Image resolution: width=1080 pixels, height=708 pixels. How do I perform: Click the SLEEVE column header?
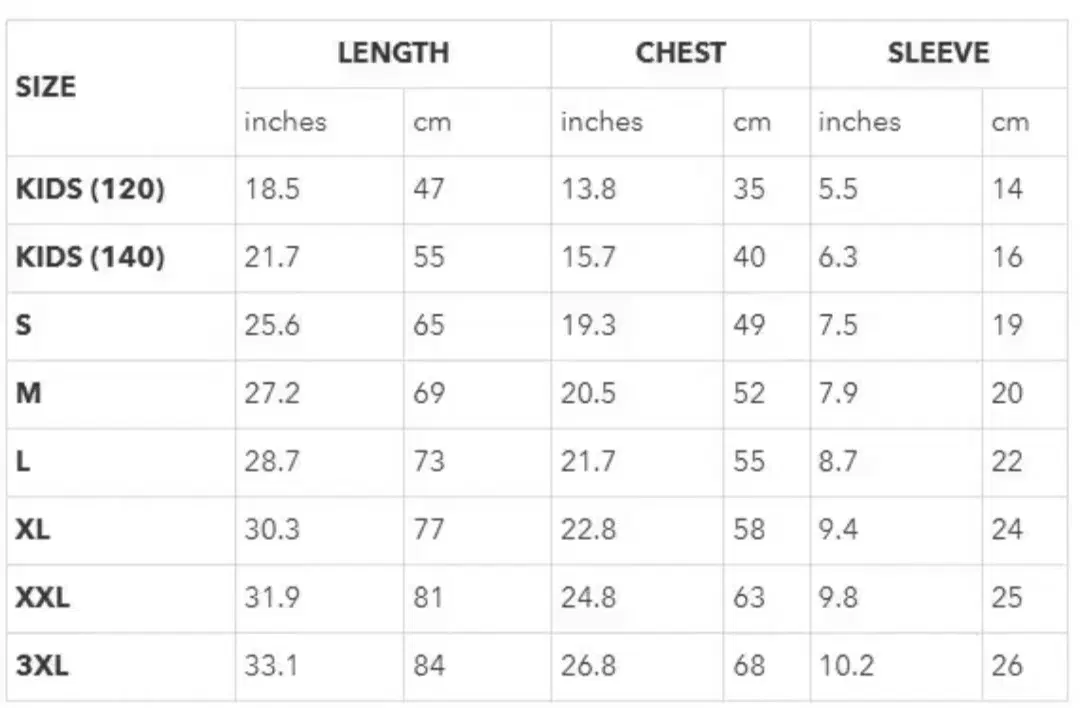937,53
